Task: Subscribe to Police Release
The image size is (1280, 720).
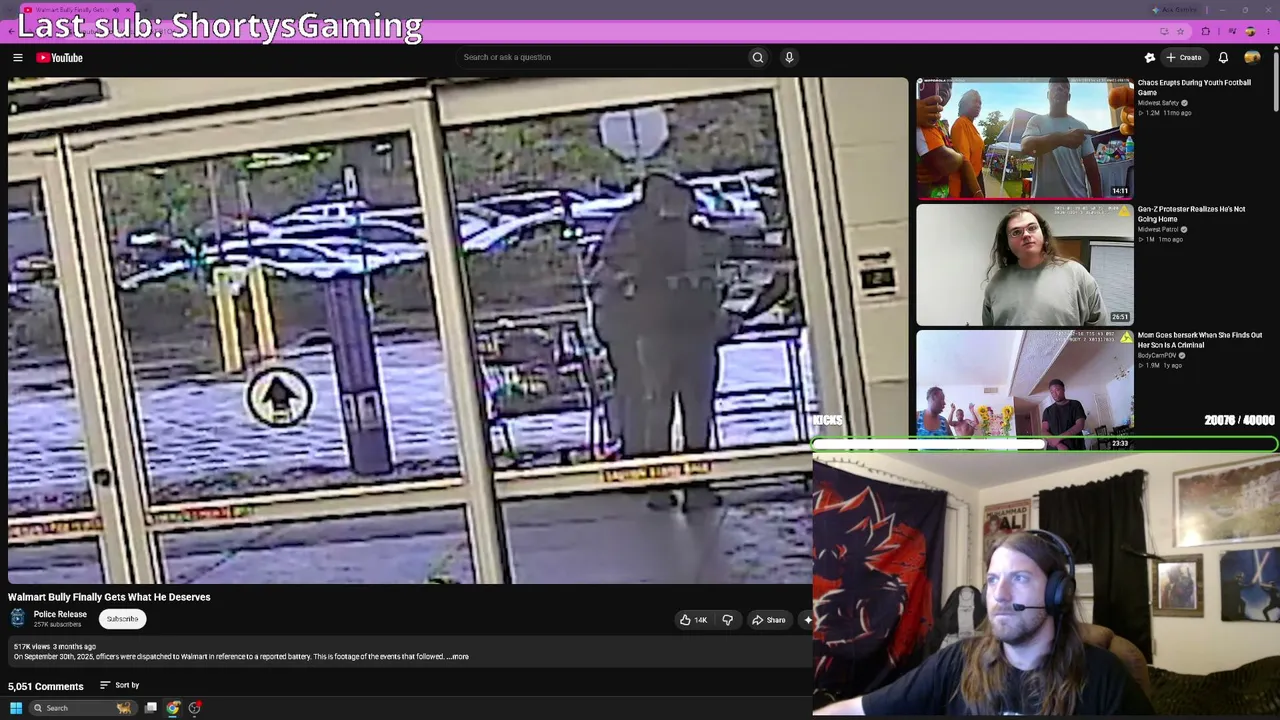Action: tap(123, 619)
